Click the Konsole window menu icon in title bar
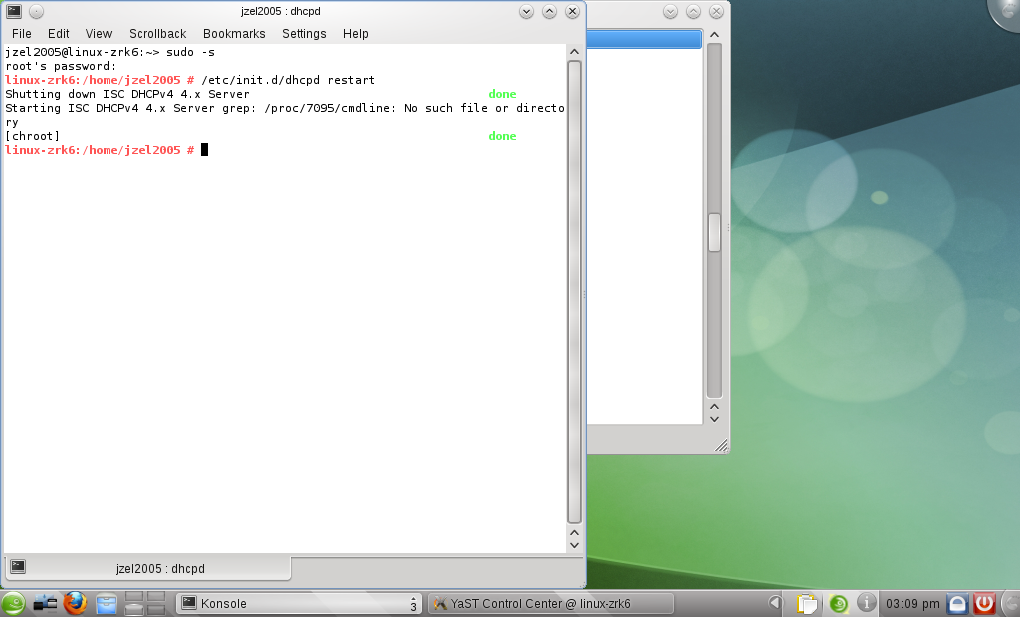 [x=14, y=11]
